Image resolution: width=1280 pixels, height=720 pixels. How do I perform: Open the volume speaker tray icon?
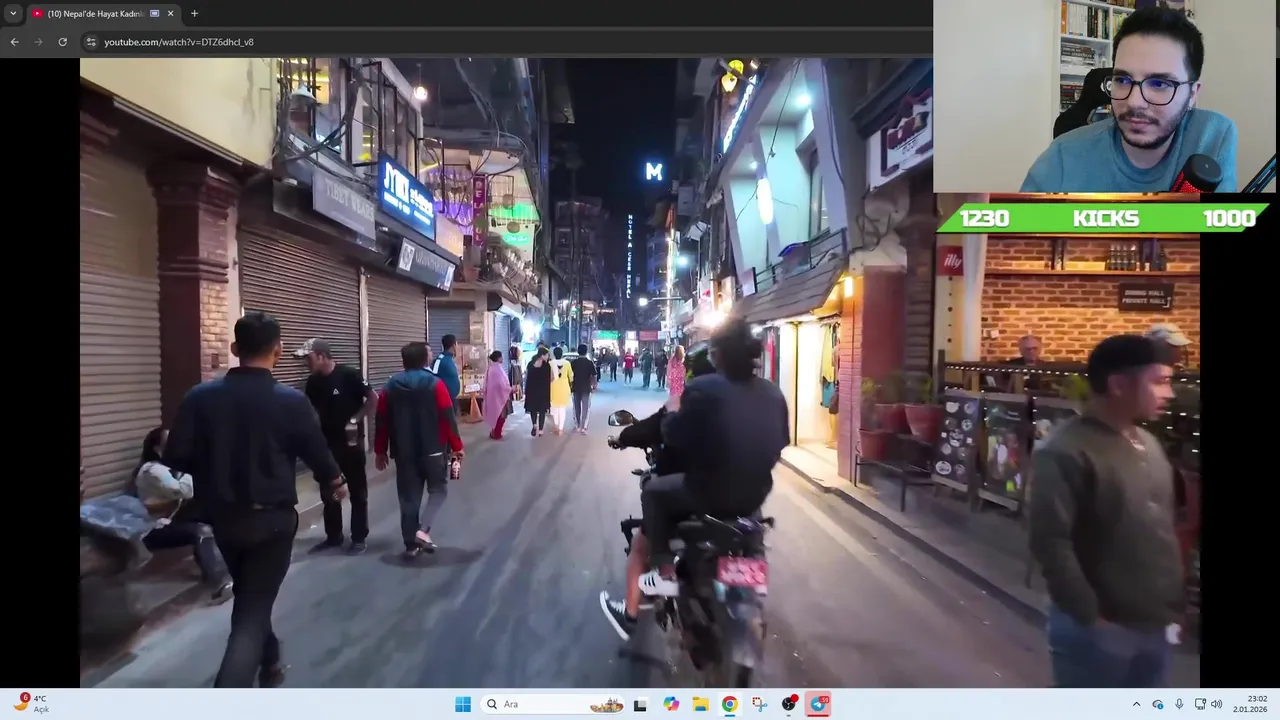[1217, 704]
